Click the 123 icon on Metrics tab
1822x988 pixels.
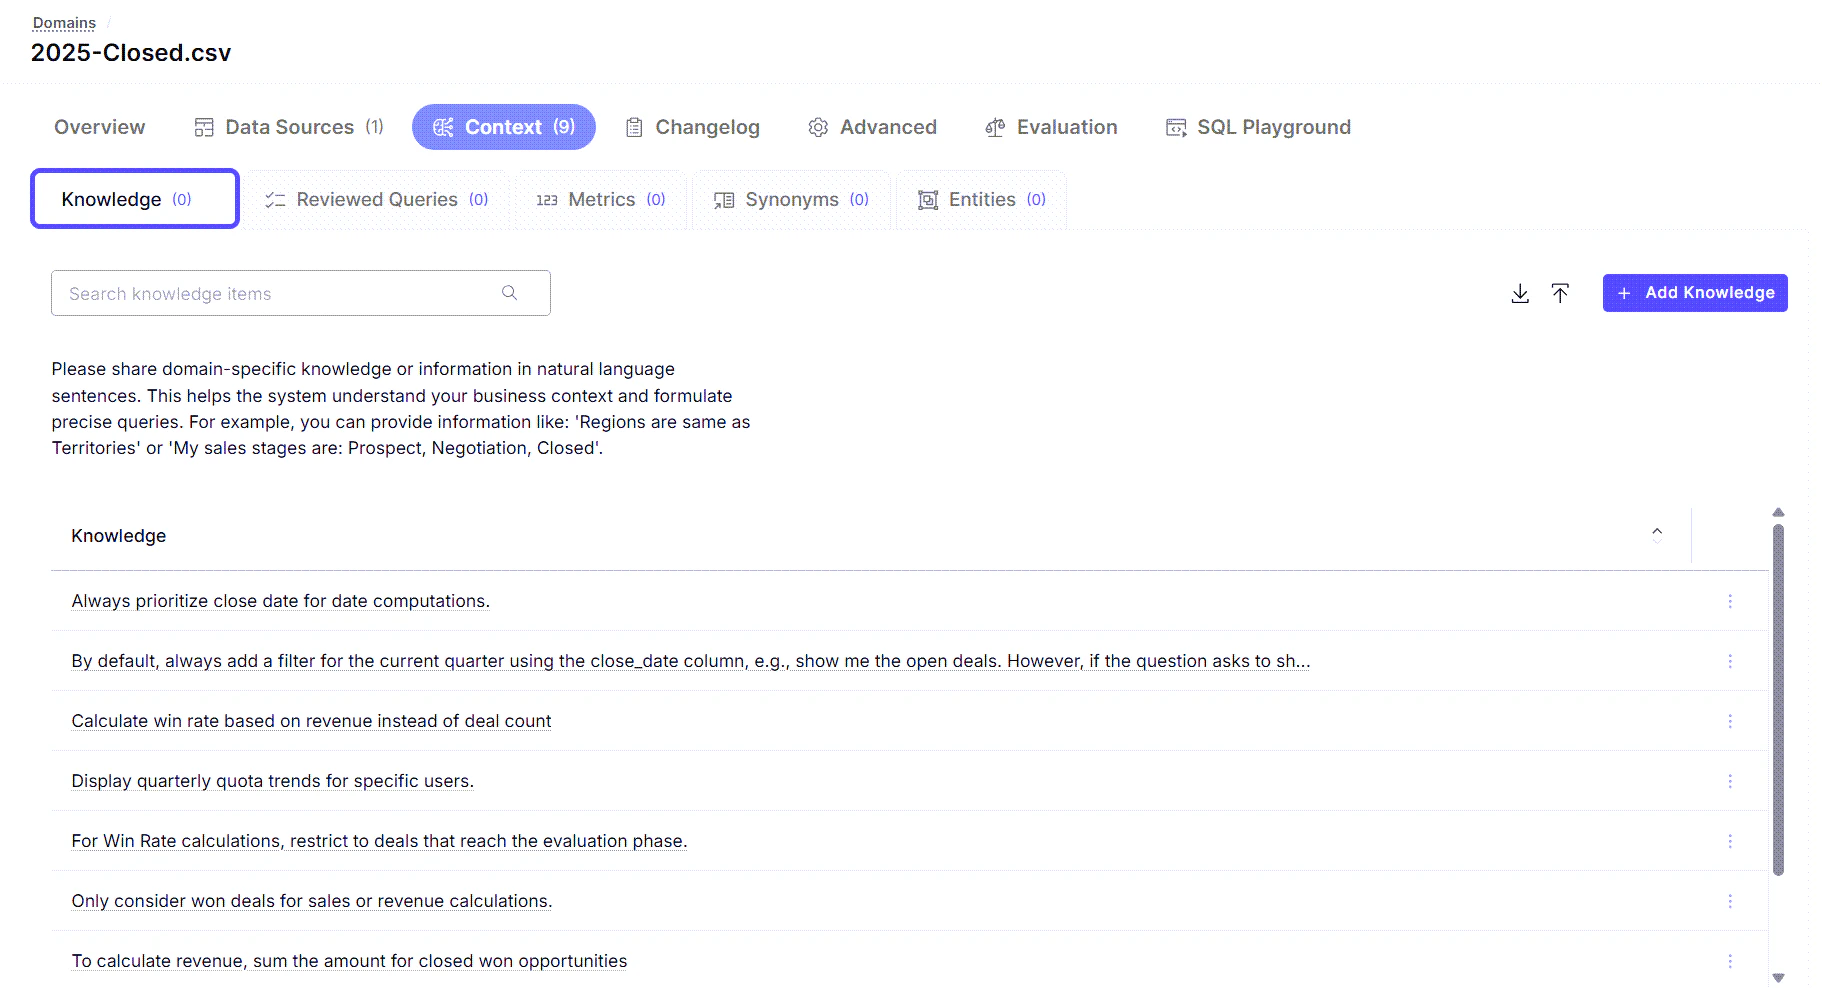pos(547,199)
